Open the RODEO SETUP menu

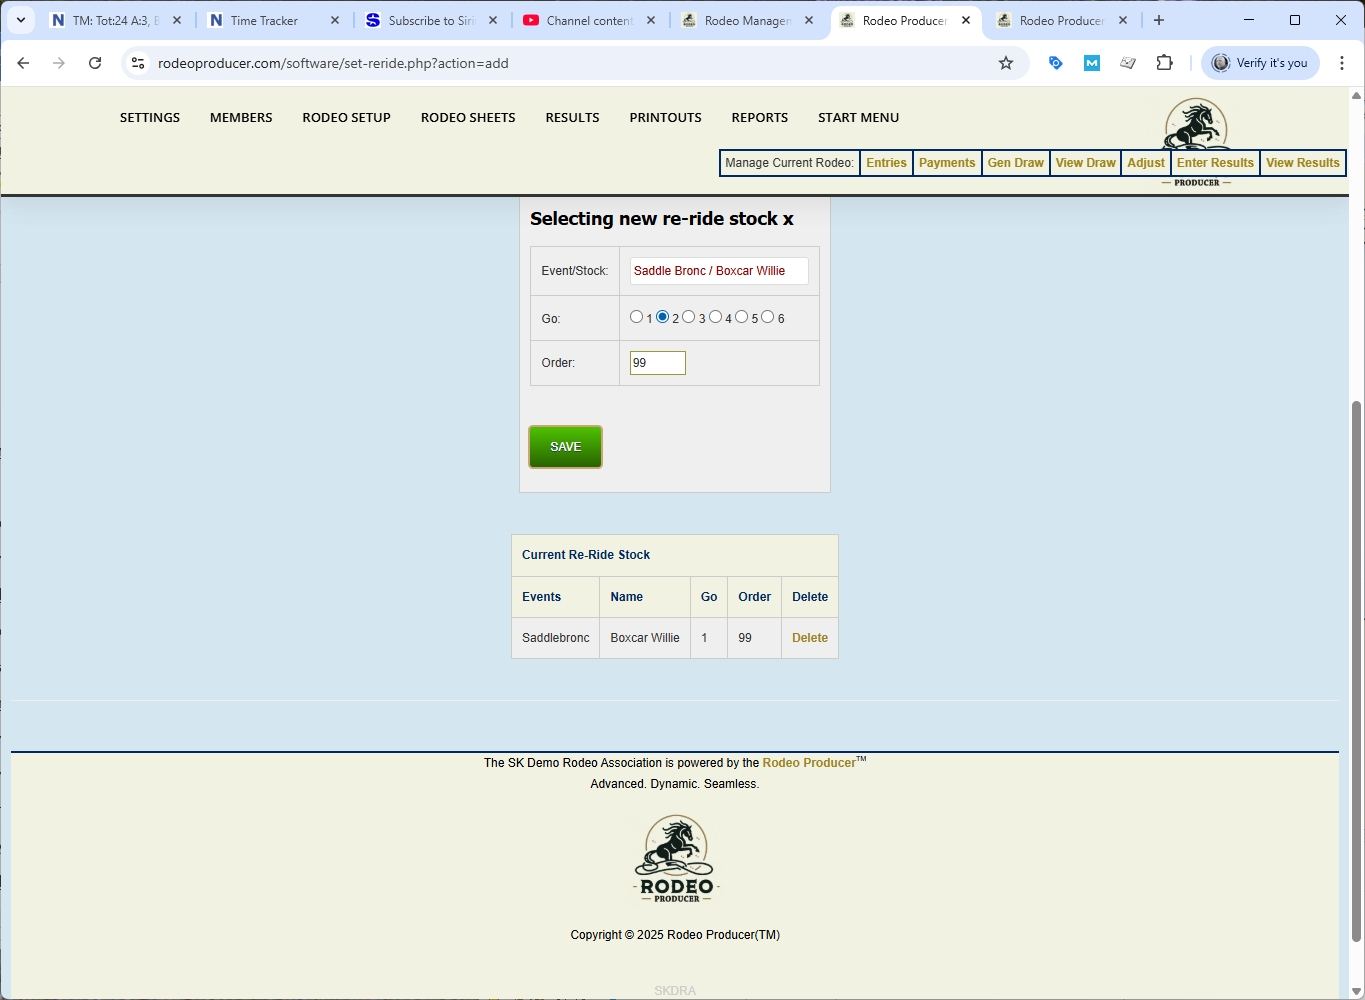[x=346, y=117]
